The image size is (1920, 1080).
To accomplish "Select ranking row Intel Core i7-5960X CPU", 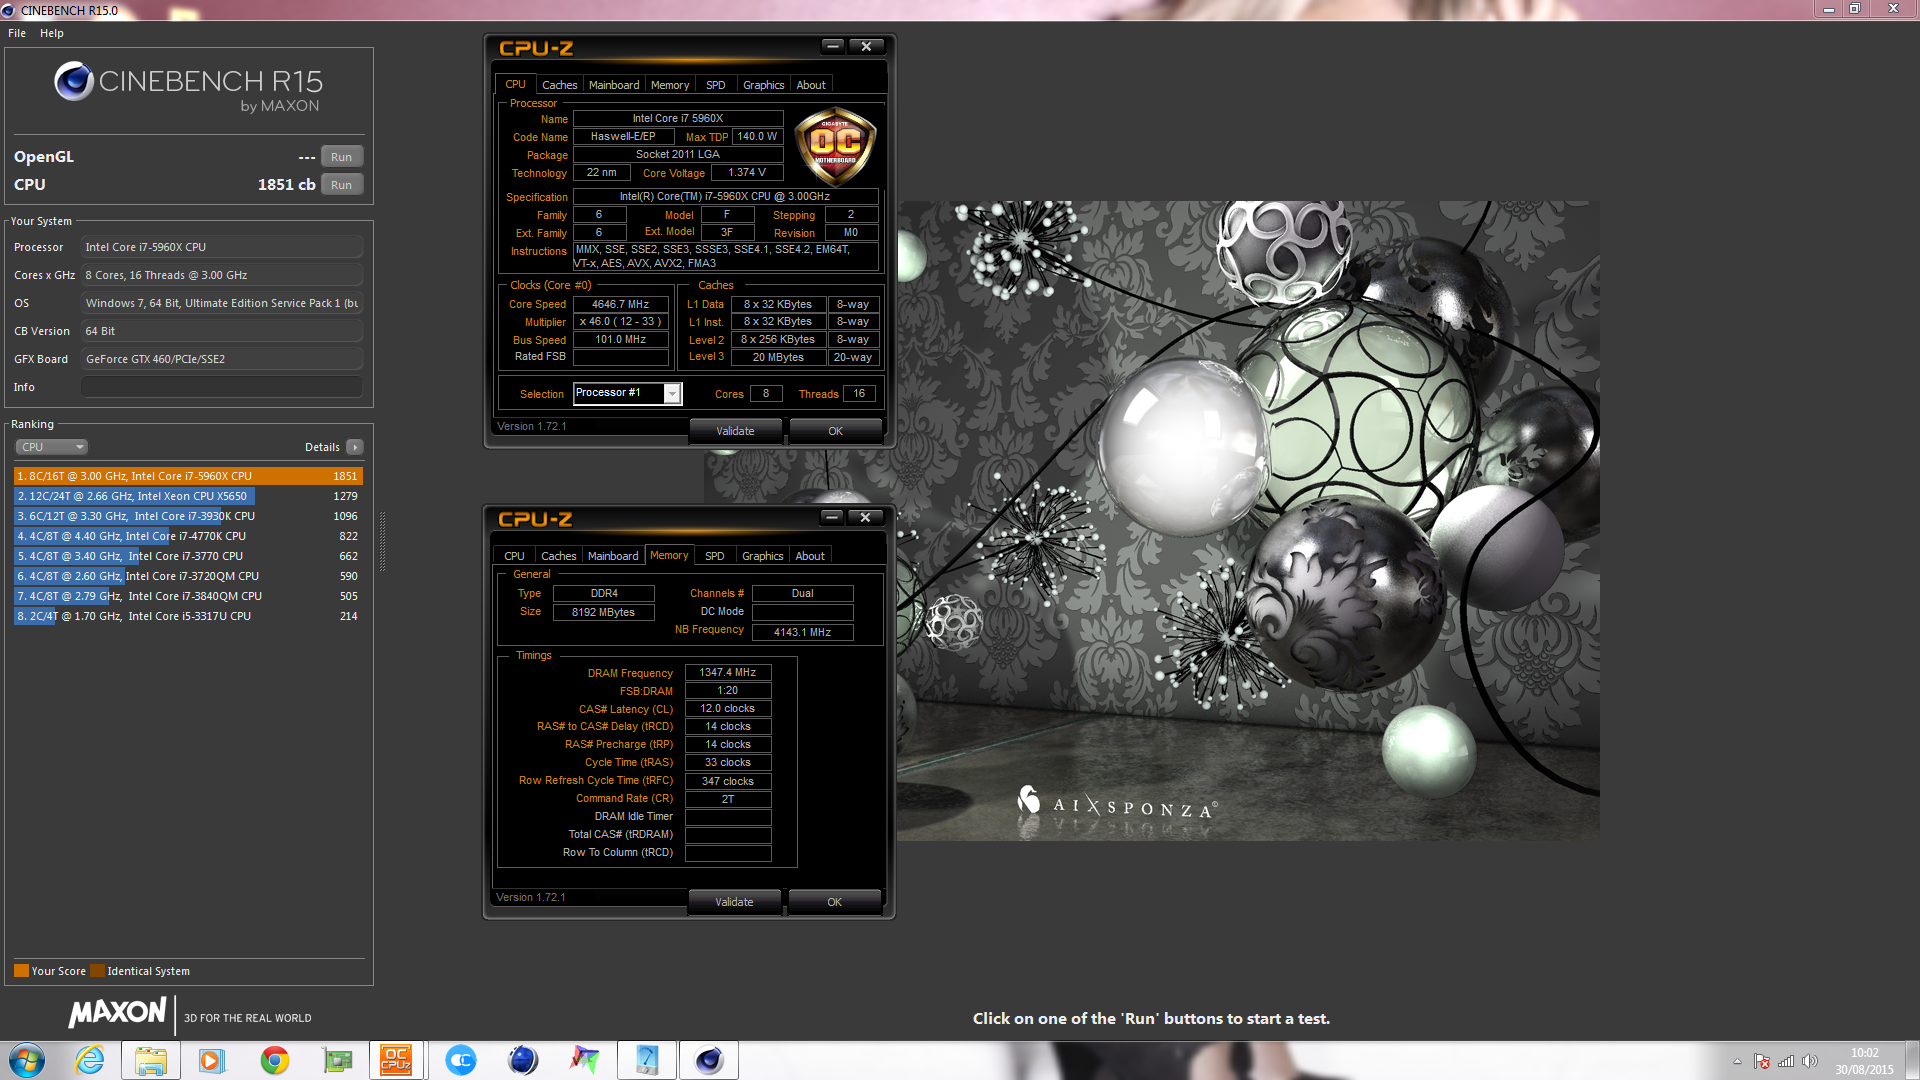I will (x=188, y=476).
